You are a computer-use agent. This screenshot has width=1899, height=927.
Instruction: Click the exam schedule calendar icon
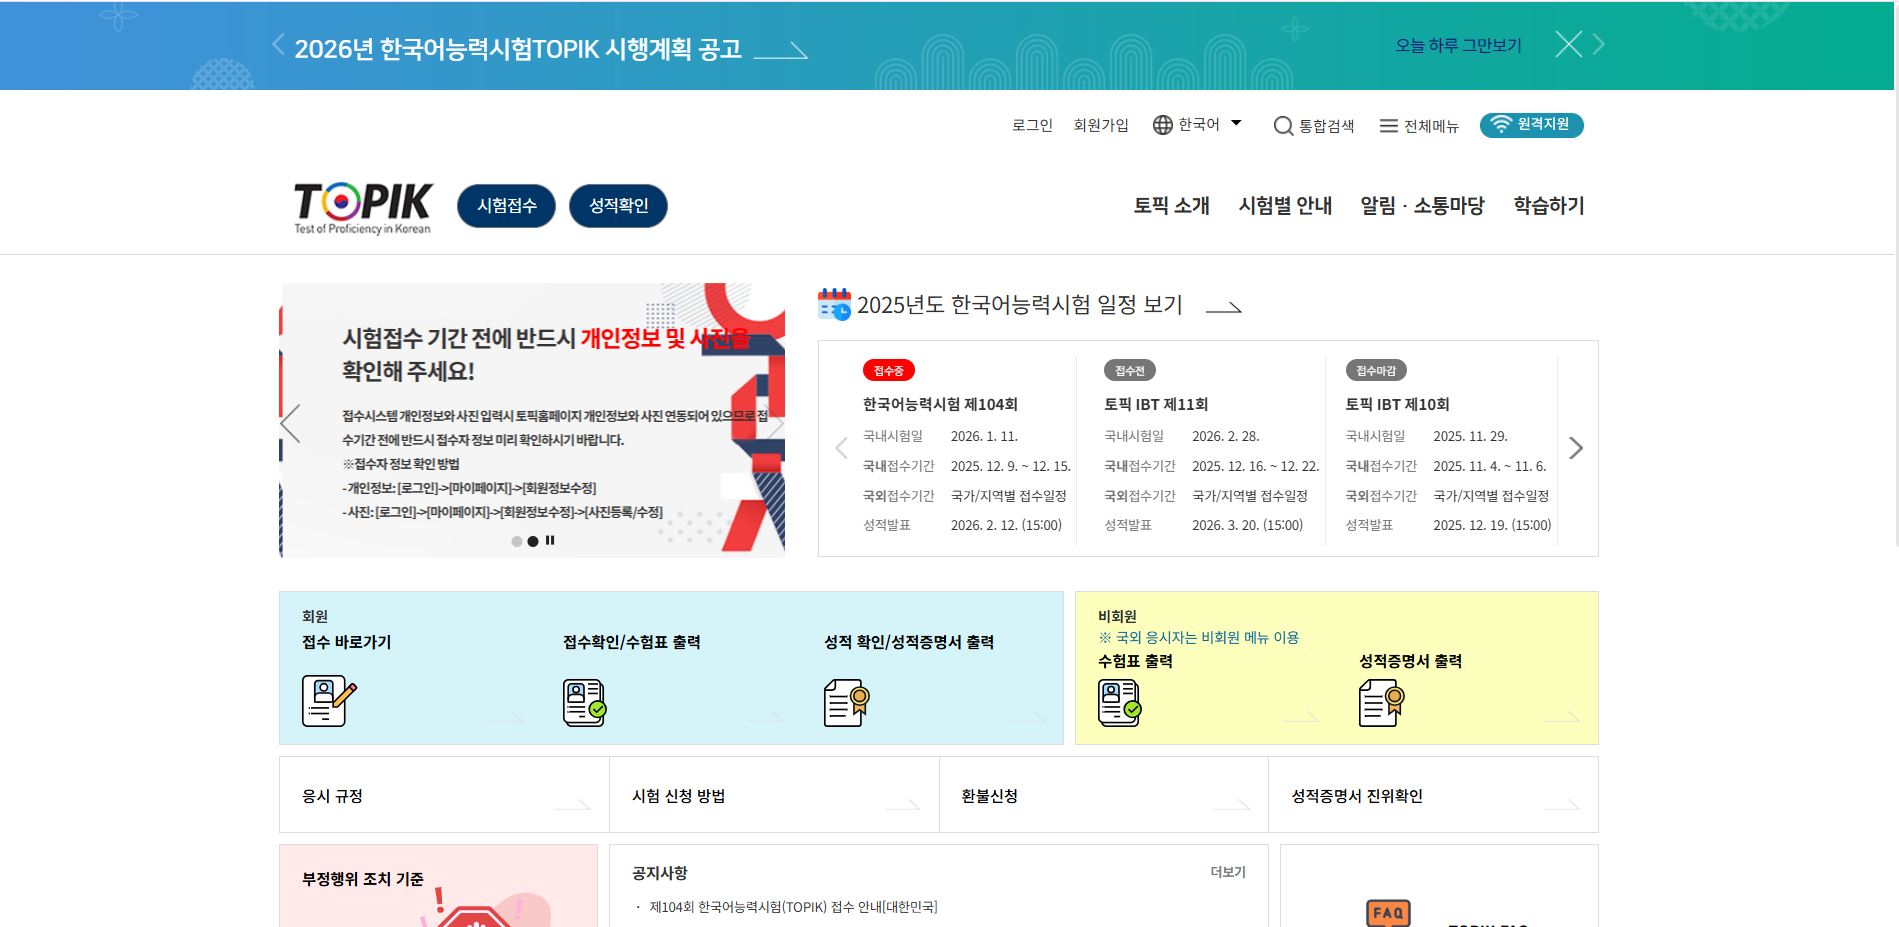[834, 304]
